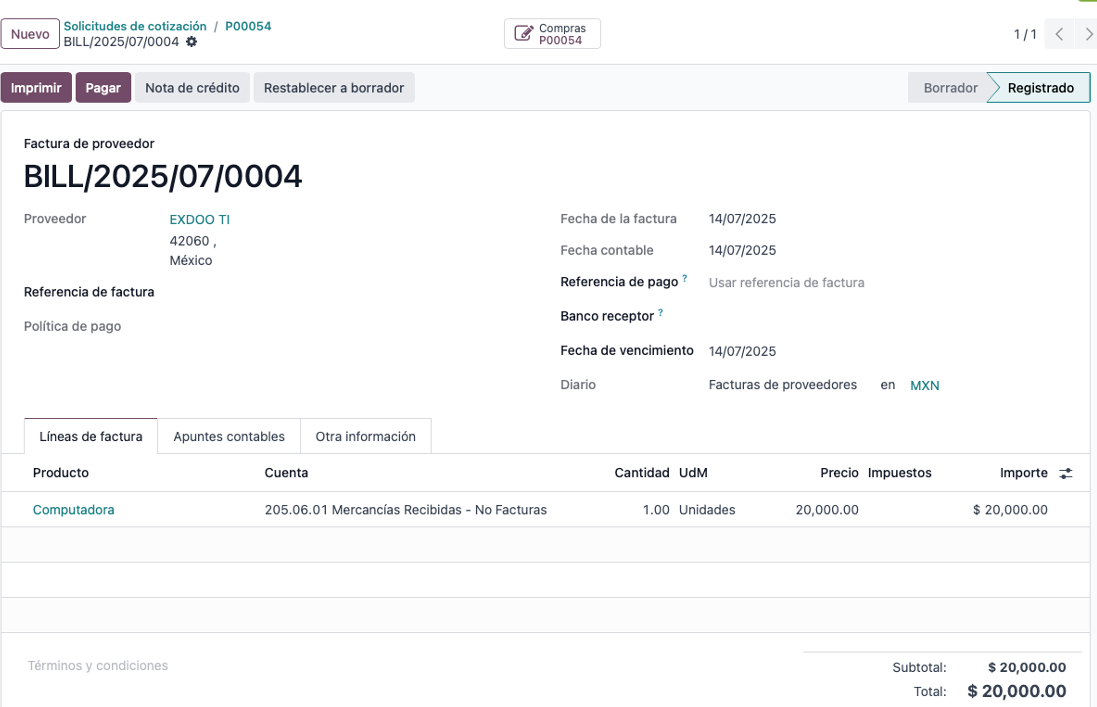Click the Importe column header
The height and width of the screenshot is (707, 1097).
pos(1024,473)
